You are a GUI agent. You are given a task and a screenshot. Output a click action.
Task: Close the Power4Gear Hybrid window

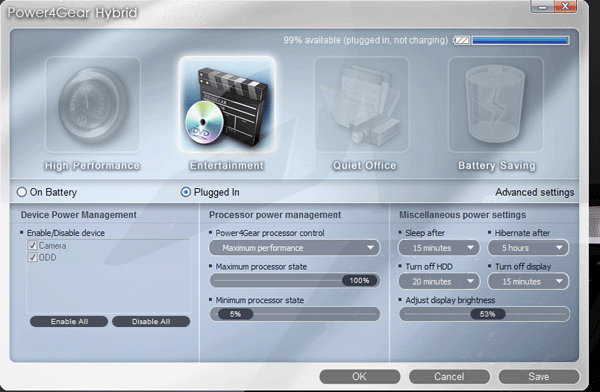click(565, 7)
